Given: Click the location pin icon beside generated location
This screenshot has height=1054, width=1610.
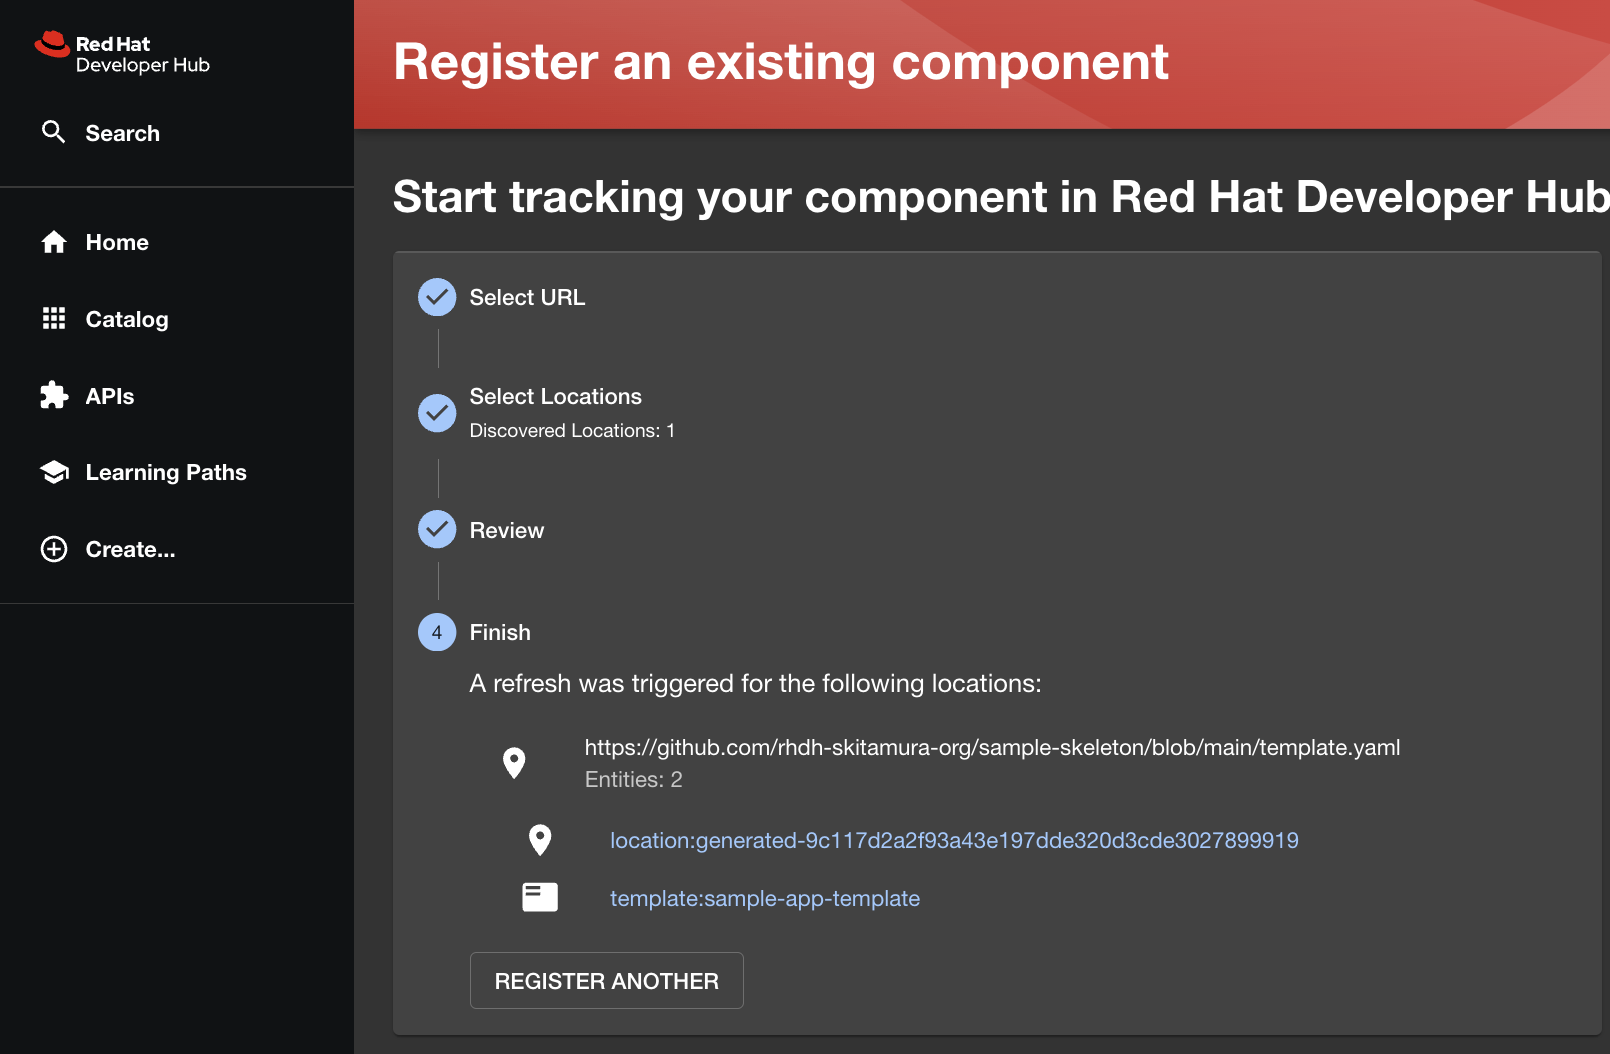Looking at the screenshot, I should pos(540,840).
